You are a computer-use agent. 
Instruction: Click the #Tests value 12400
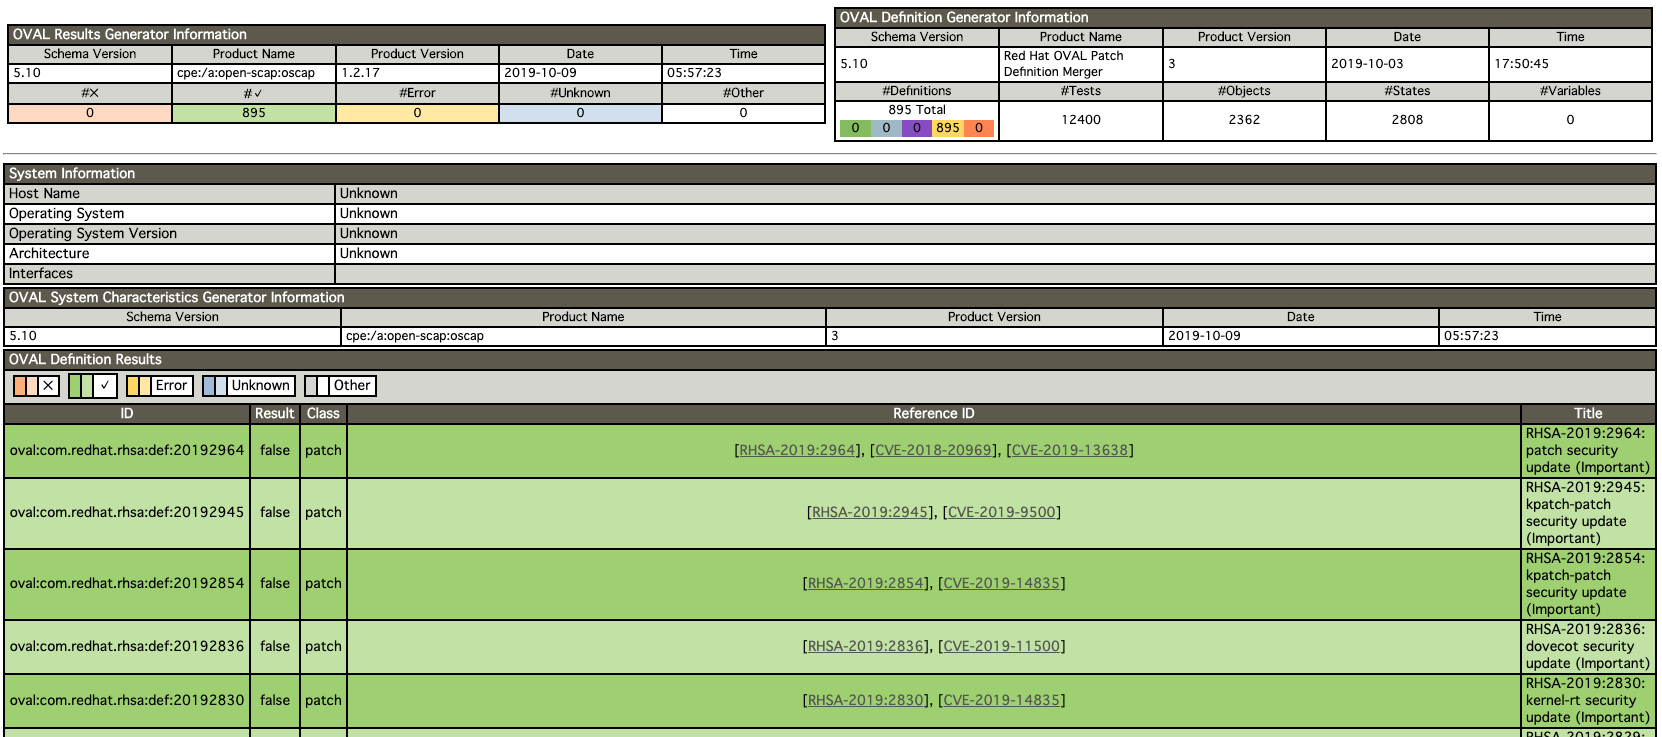pyautogui.click(x=1081, y=119)
